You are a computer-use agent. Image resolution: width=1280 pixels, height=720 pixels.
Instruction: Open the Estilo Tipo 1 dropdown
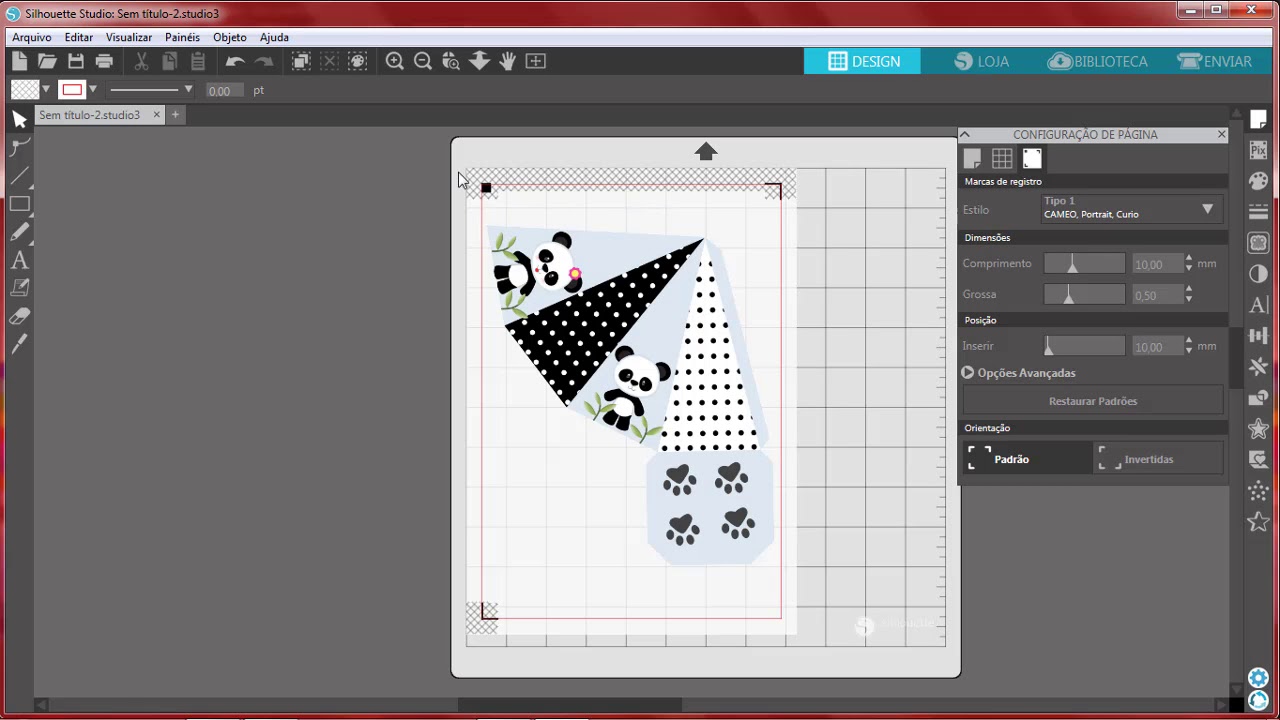point(1131,208)
